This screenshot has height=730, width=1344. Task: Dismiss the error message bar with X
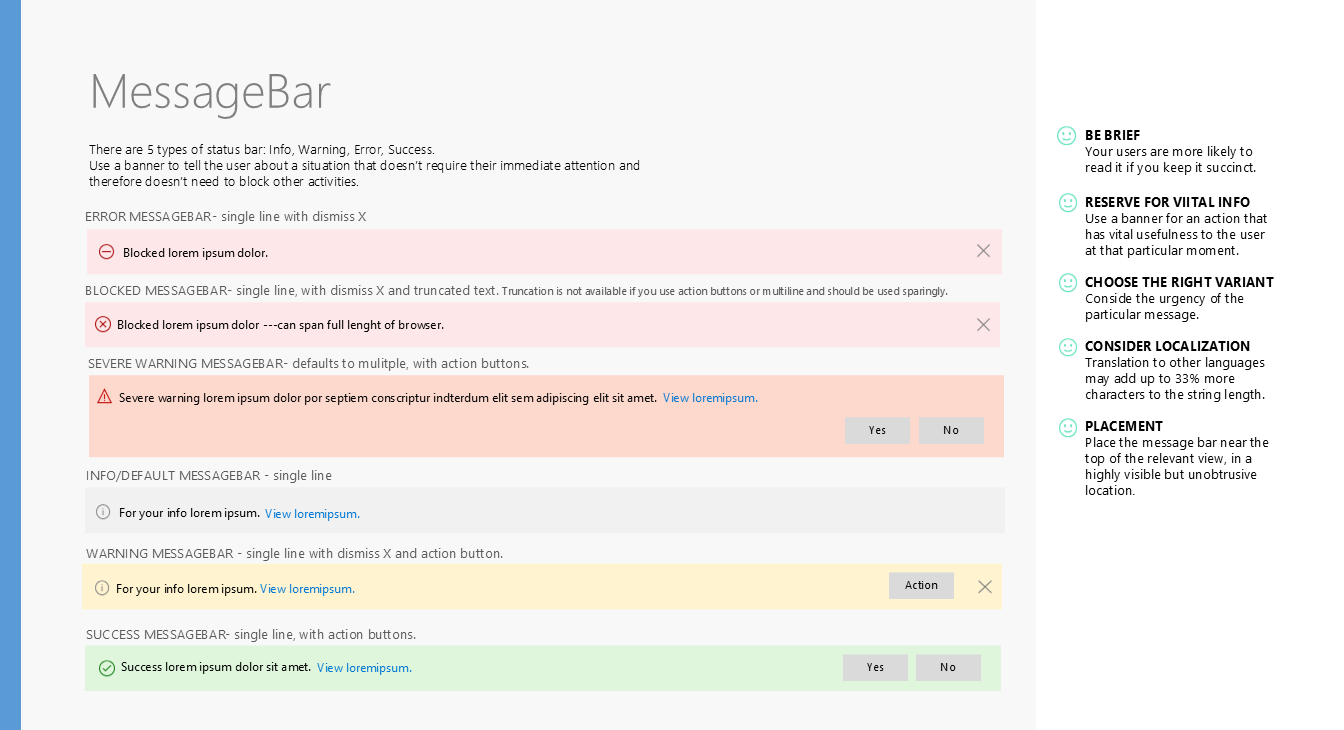pyautogui.click(x=983, y=251)
